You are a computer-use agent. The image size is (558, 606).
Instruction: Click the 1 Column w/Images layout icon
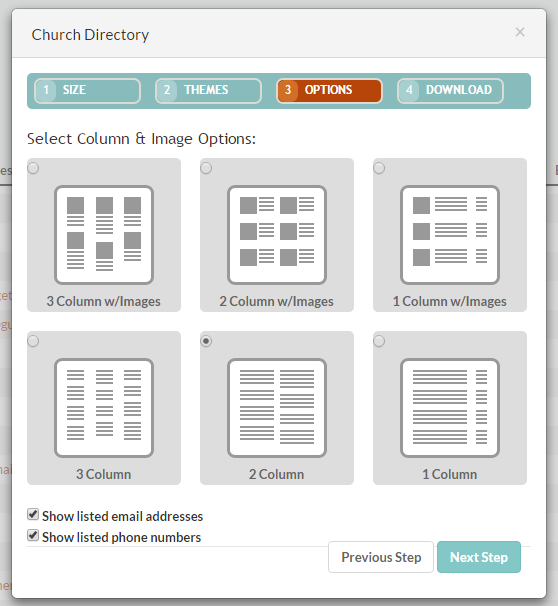[450, 235]
